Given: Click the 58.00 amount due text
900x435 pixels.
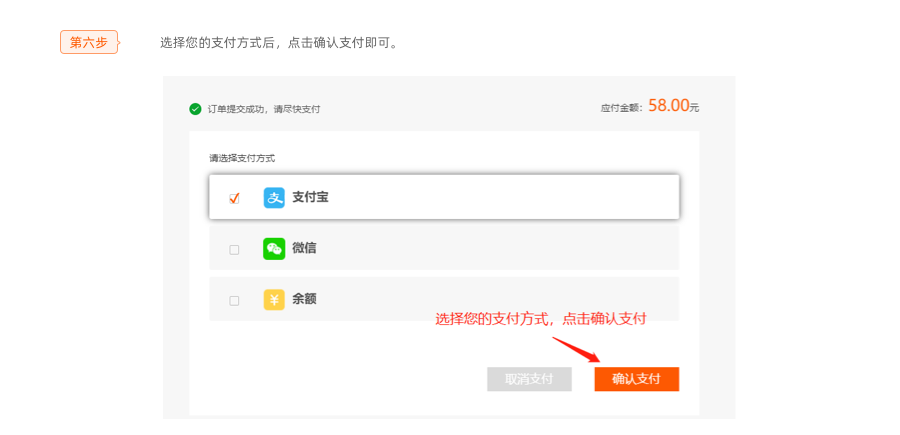Looking at the screenshot, I should click(668, 106).
